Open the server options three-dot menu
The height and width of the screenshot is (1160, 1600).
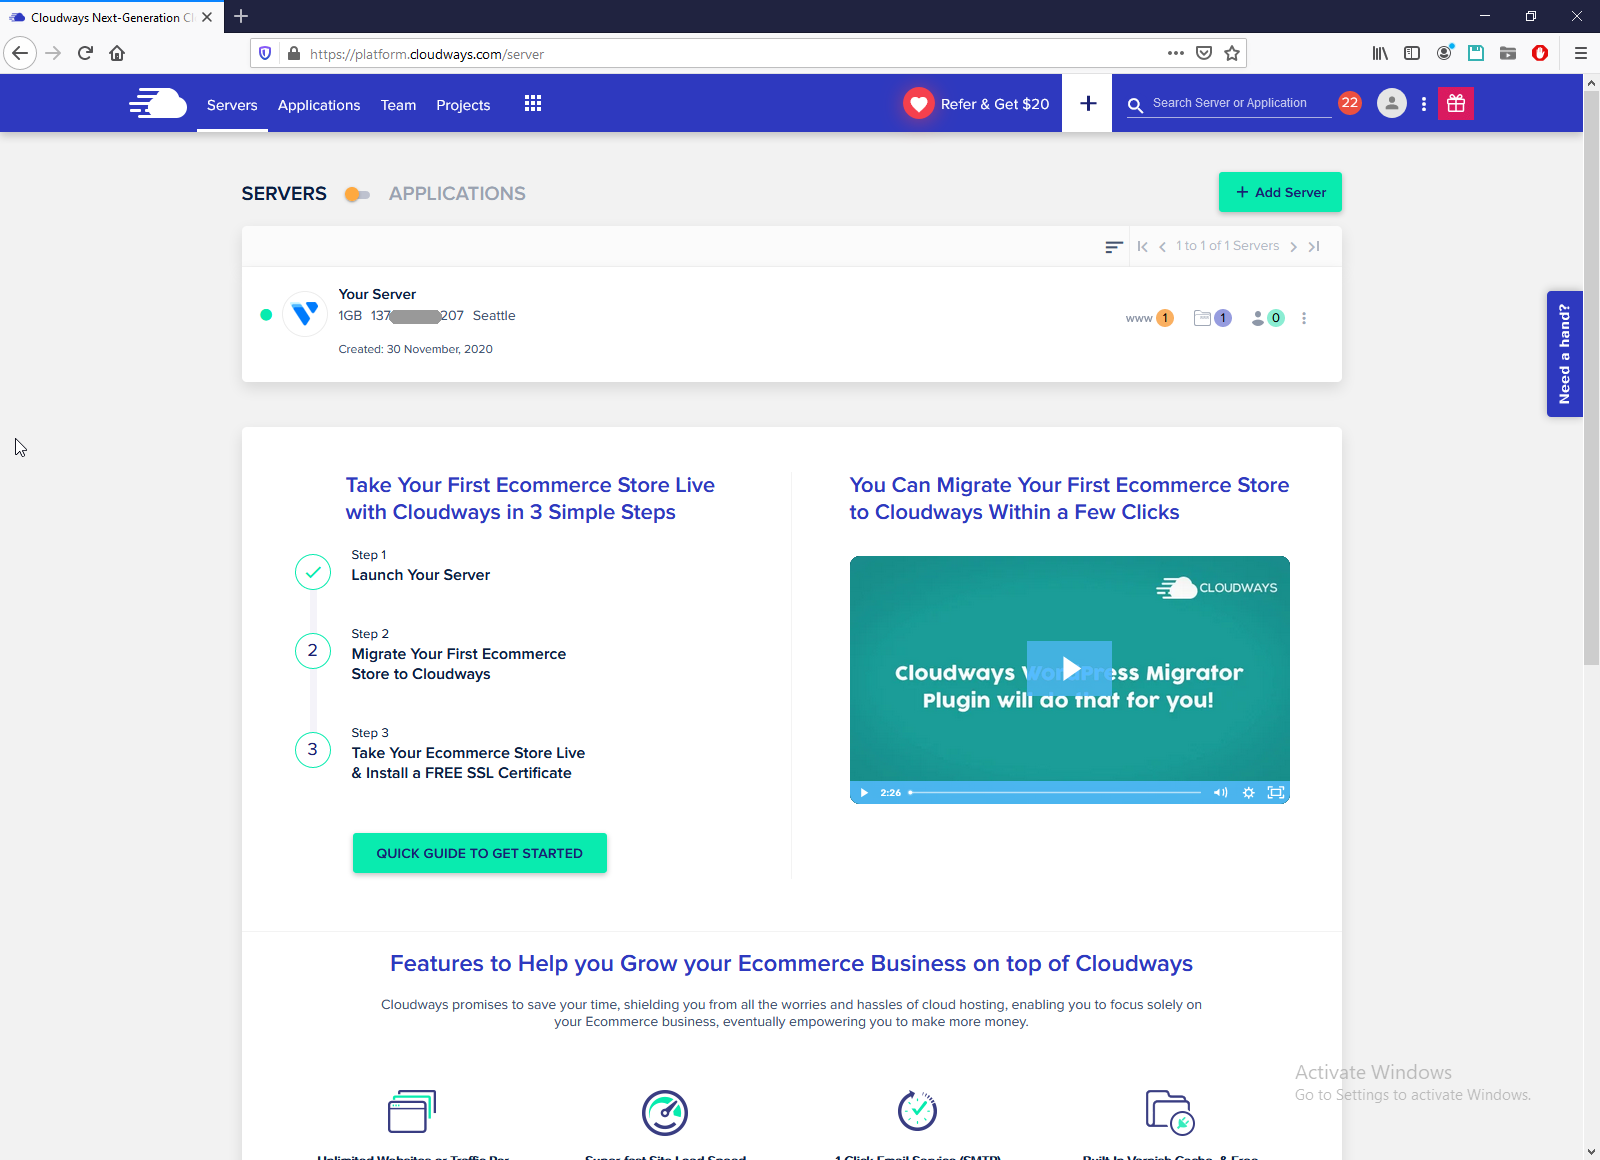point(1304,318)
